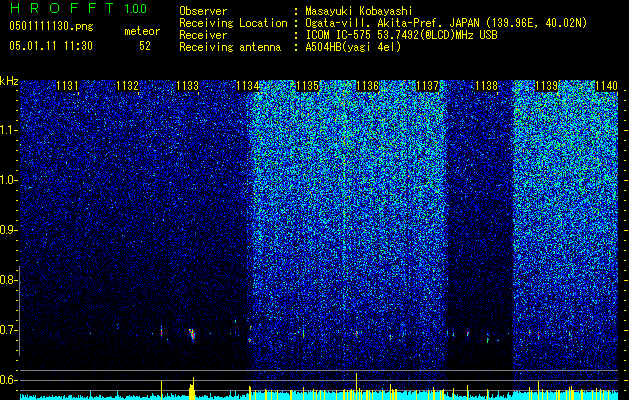
Task: Click the 1.1 frequency axis label
Action: (8, 131)
